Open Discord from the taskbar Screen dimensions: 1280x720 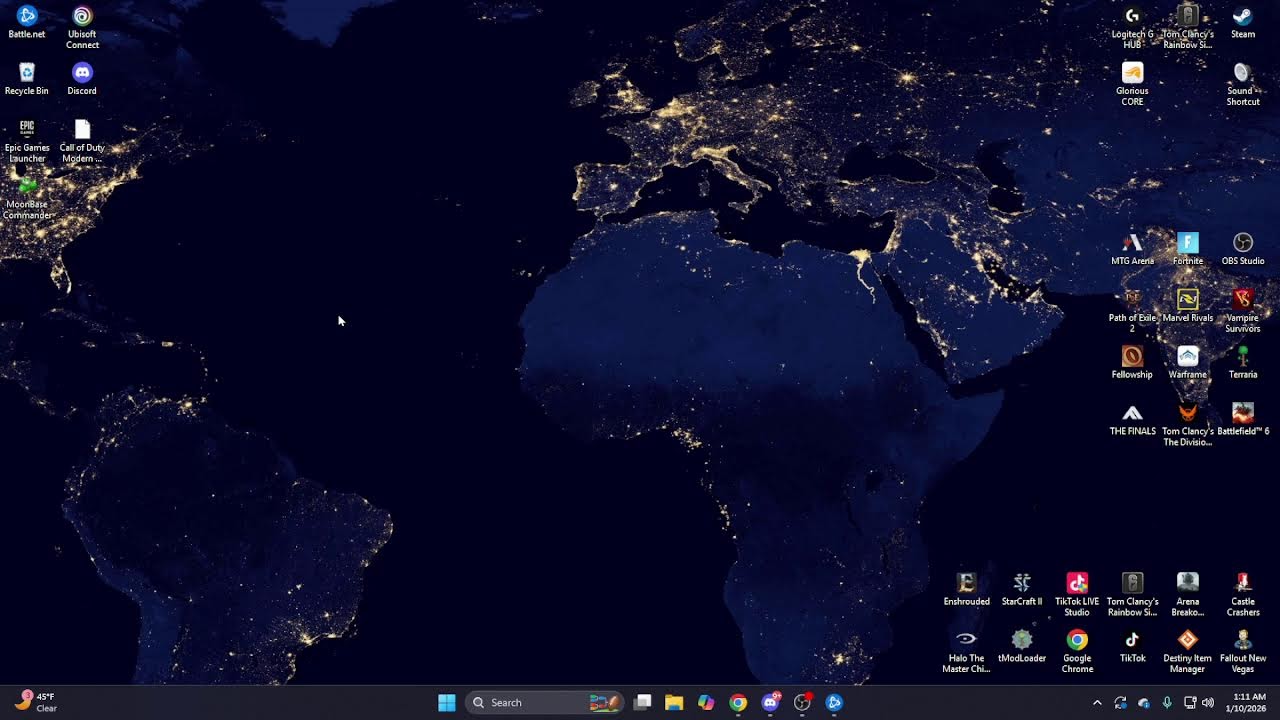pyautogui.click(x=770, y=703)
